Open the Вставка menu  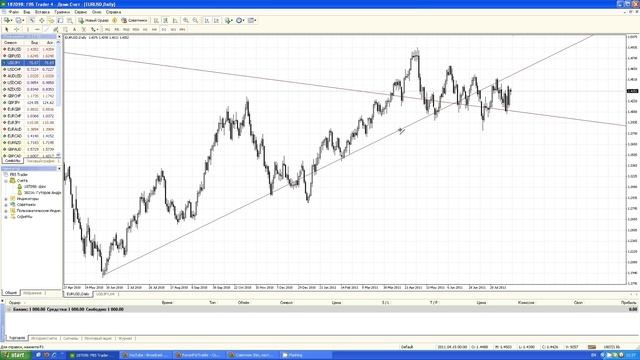coord(42,12)
